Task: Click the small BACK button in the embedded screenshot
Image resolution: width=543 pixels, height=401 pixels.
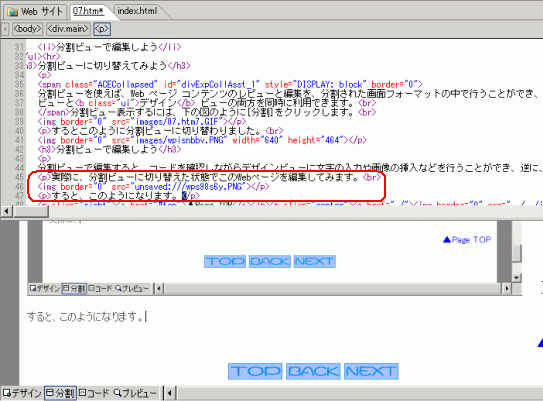Action: click(x=270, y=261)
